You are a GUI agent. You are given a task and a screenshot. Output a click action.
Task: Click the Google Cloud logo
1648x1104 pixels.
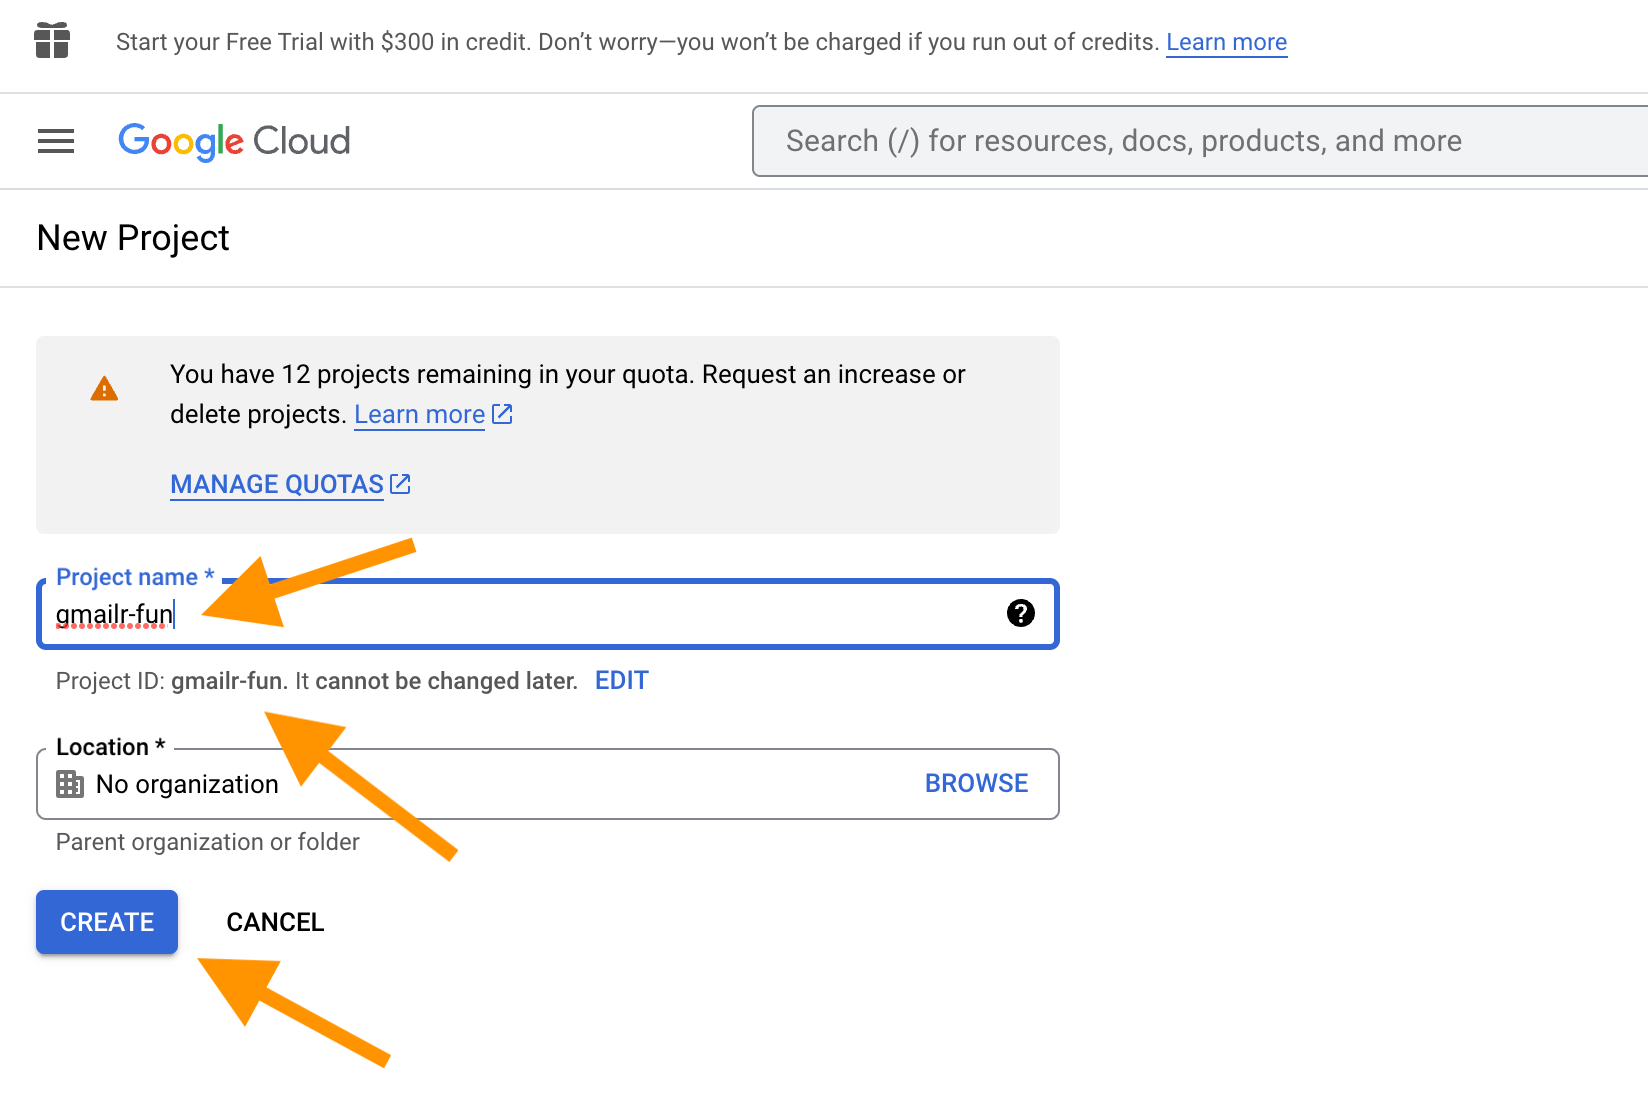pyautogui.click(x=234, y=141)
